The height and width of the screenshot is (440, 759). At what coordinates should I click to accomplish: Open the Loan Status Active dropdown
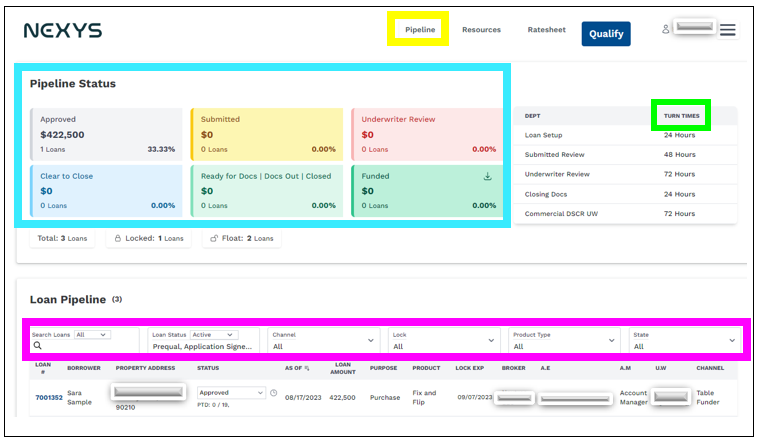[214, 334]
